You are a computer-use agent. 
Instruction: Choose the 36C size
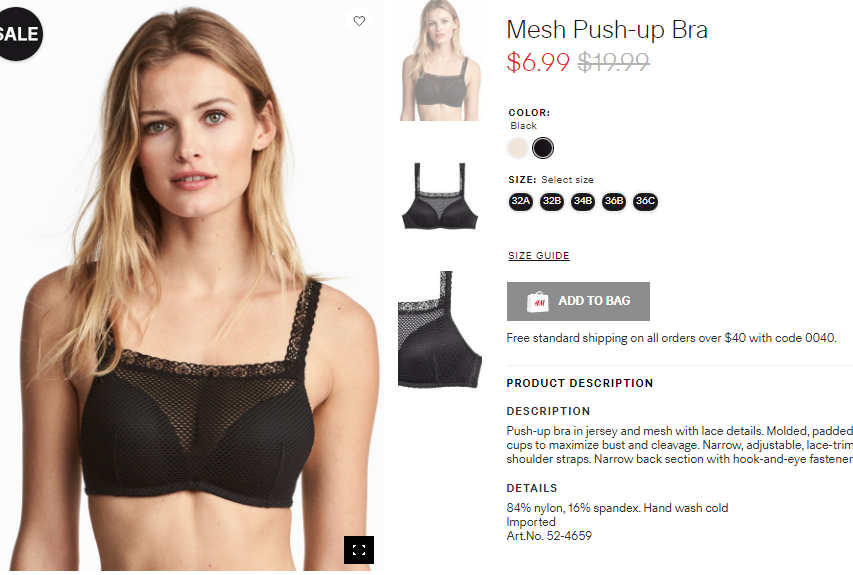pyautogui.click(x=645, y=201)
